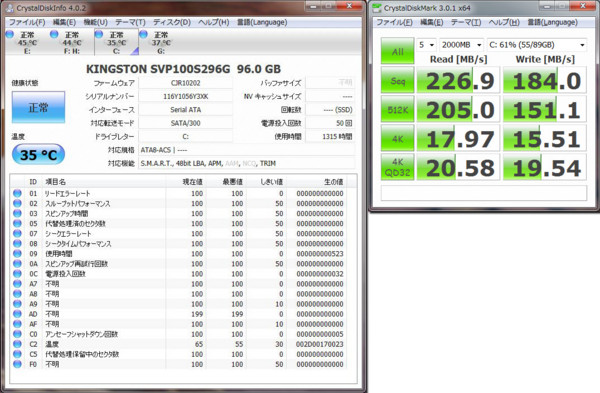600x393 pixels.
Task: Click the Seq read result 226.9
Action: (458, 80)
